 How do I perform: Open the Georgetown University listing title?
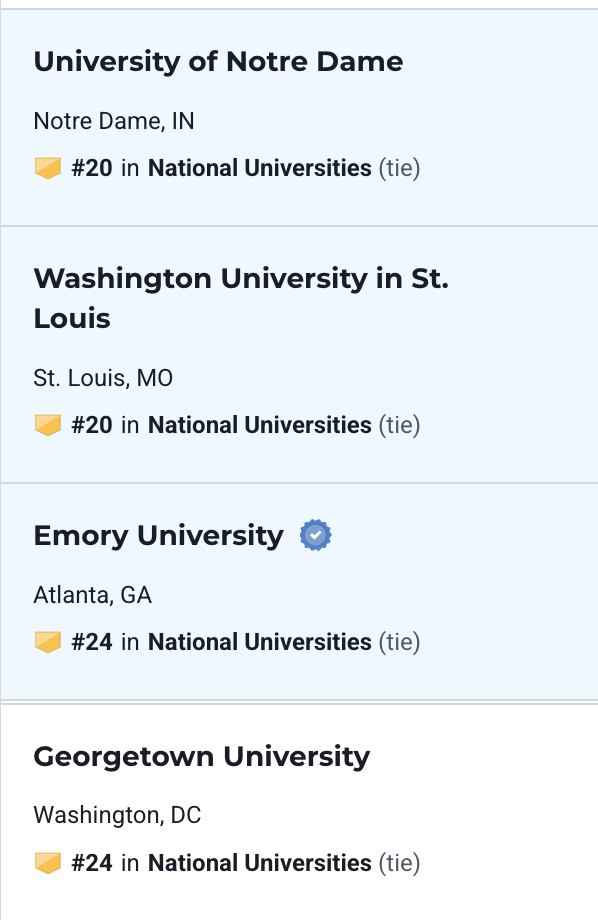tap(202, 757)
